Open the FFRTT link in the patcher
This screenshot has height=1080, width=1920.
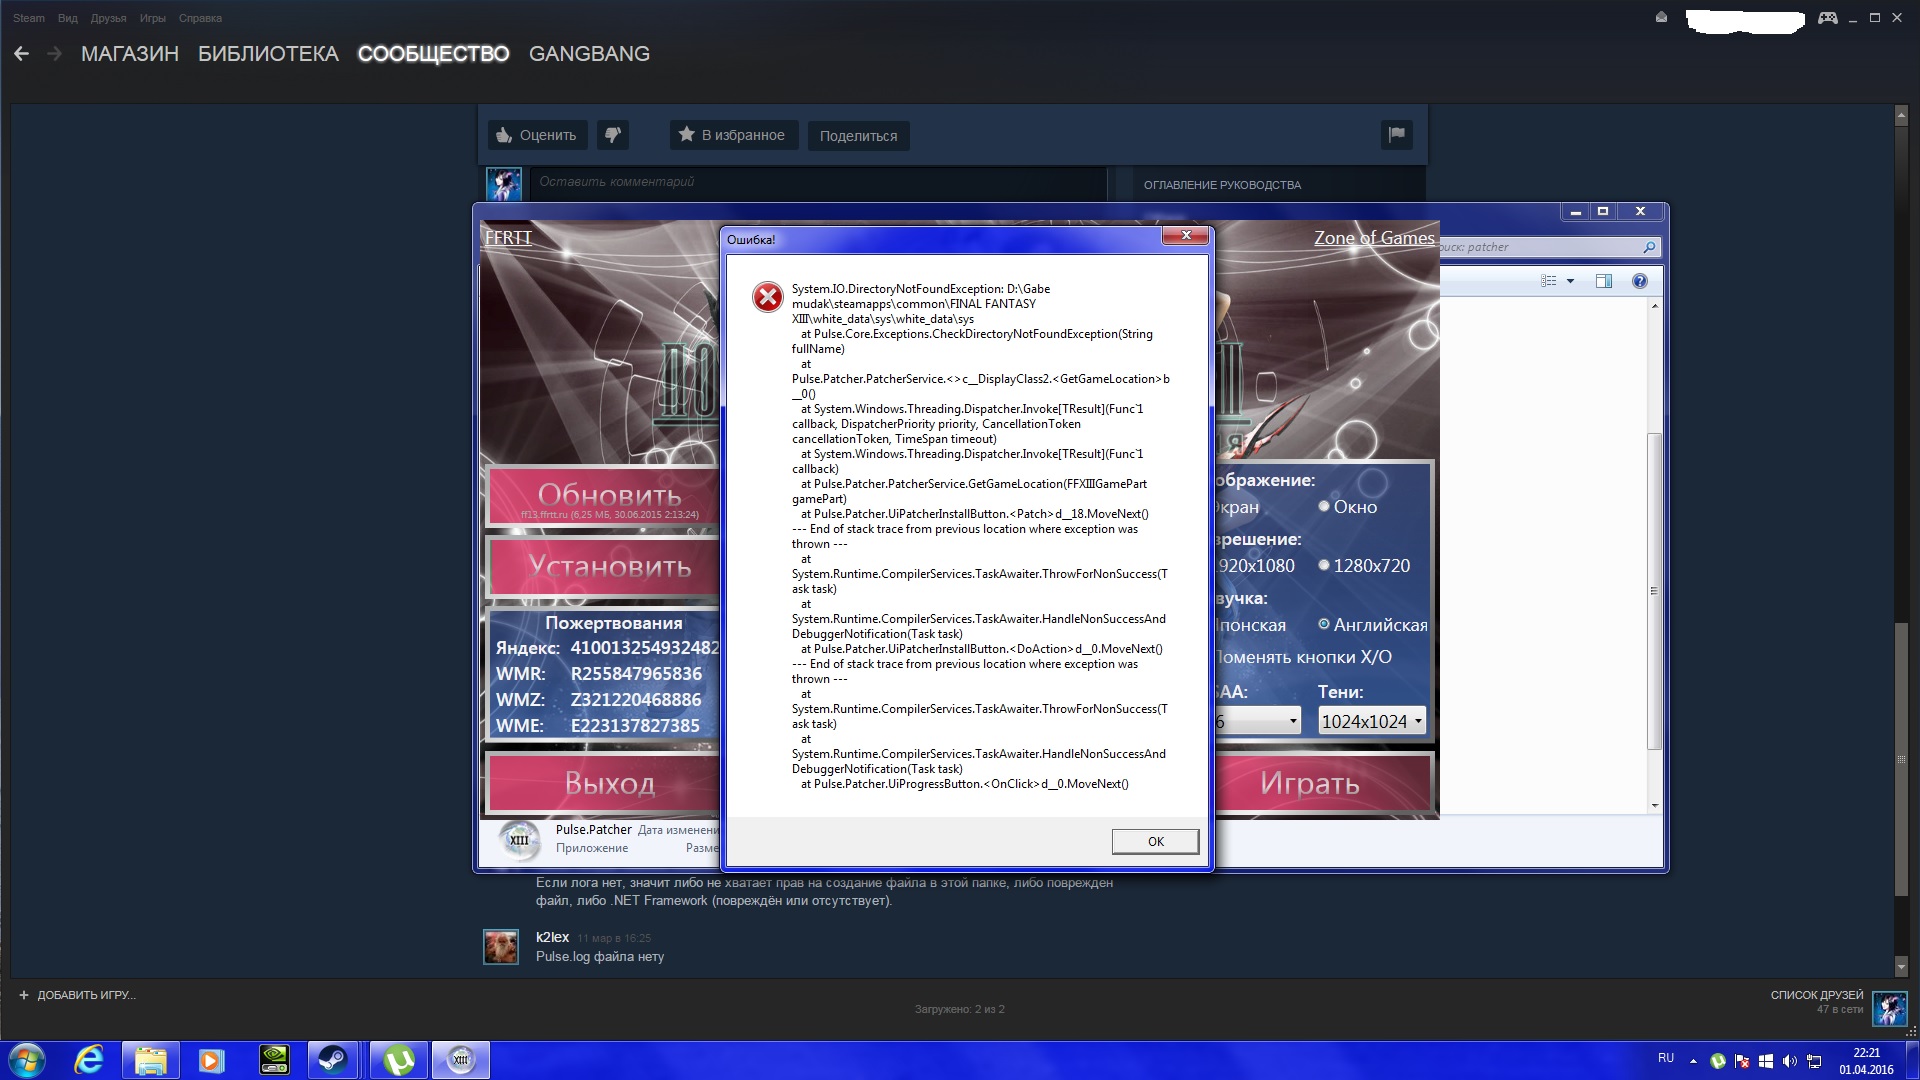[x=508, y=238]
